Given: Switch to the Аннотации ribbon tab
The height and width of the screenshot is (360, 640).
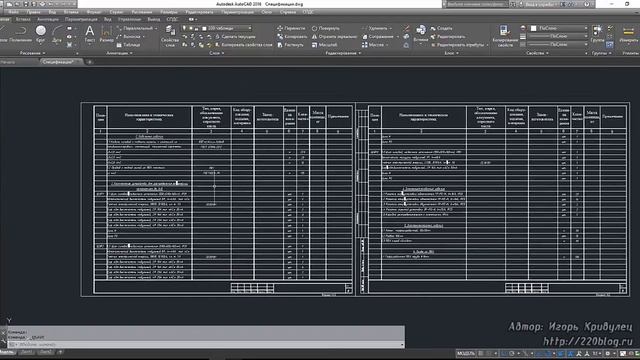Looking at the screenshot, I should [x=48, y=19].
